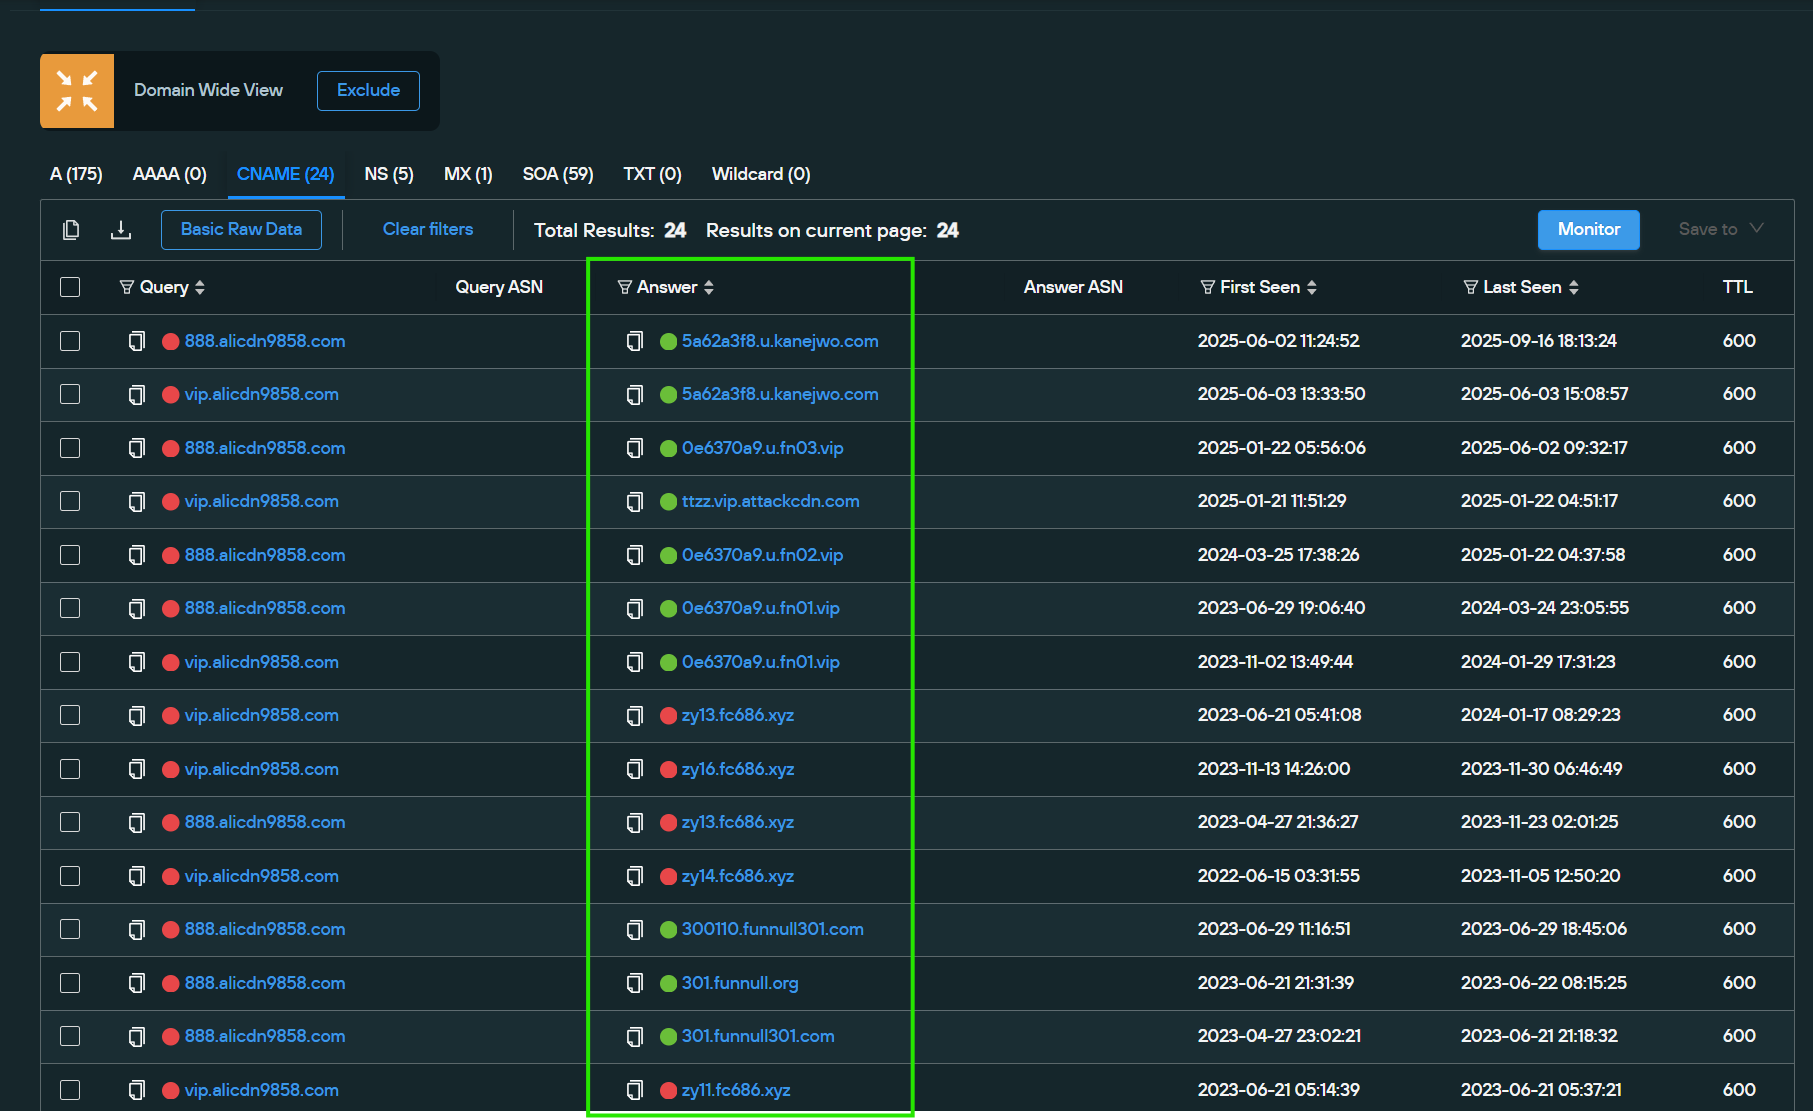Open the First Seen filter icon
This screenshot has height=1118, width=1813.
point(1207,287)
